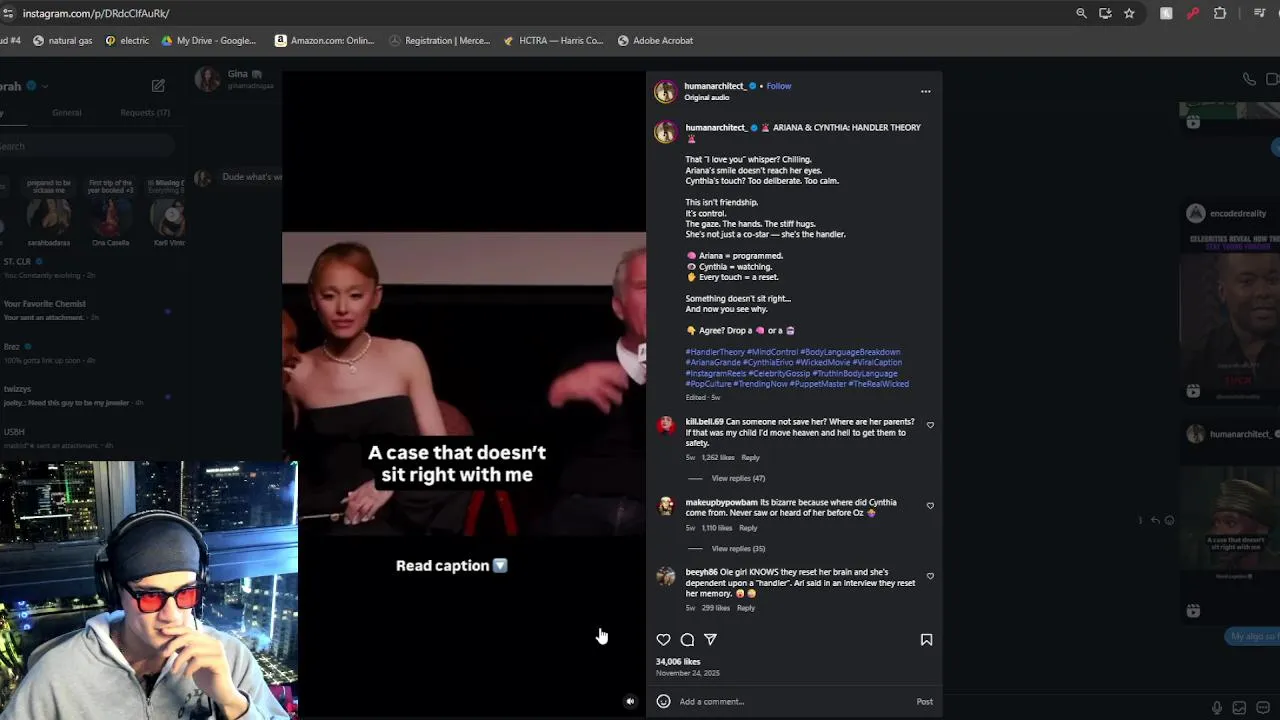The height and width of the screenshot is (720, 1280).
Task: Expand View replies (35)
Action: [738, 548]
